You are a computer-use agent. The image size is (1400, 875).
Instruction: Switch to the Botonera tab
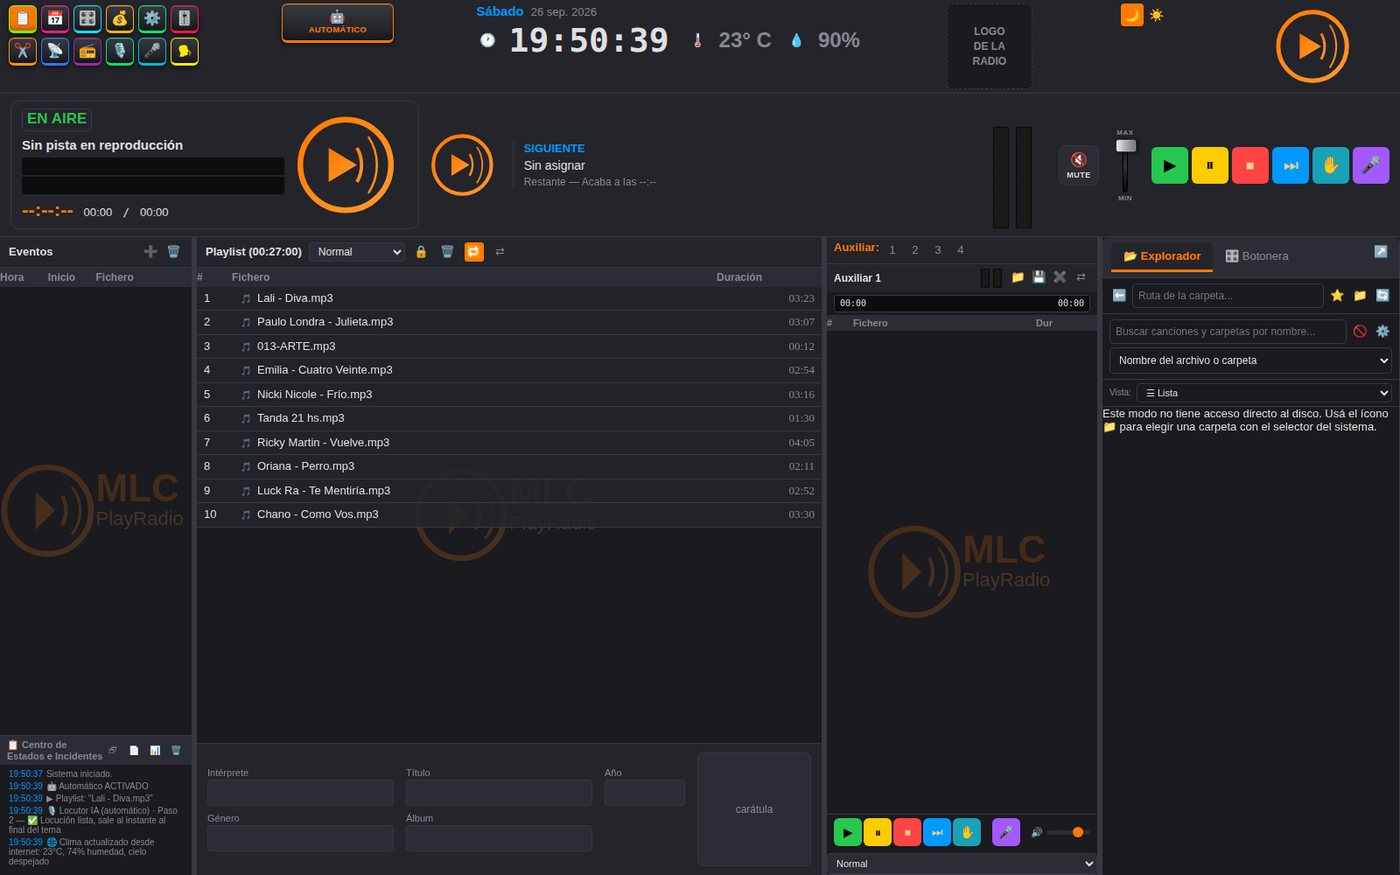1257,256
